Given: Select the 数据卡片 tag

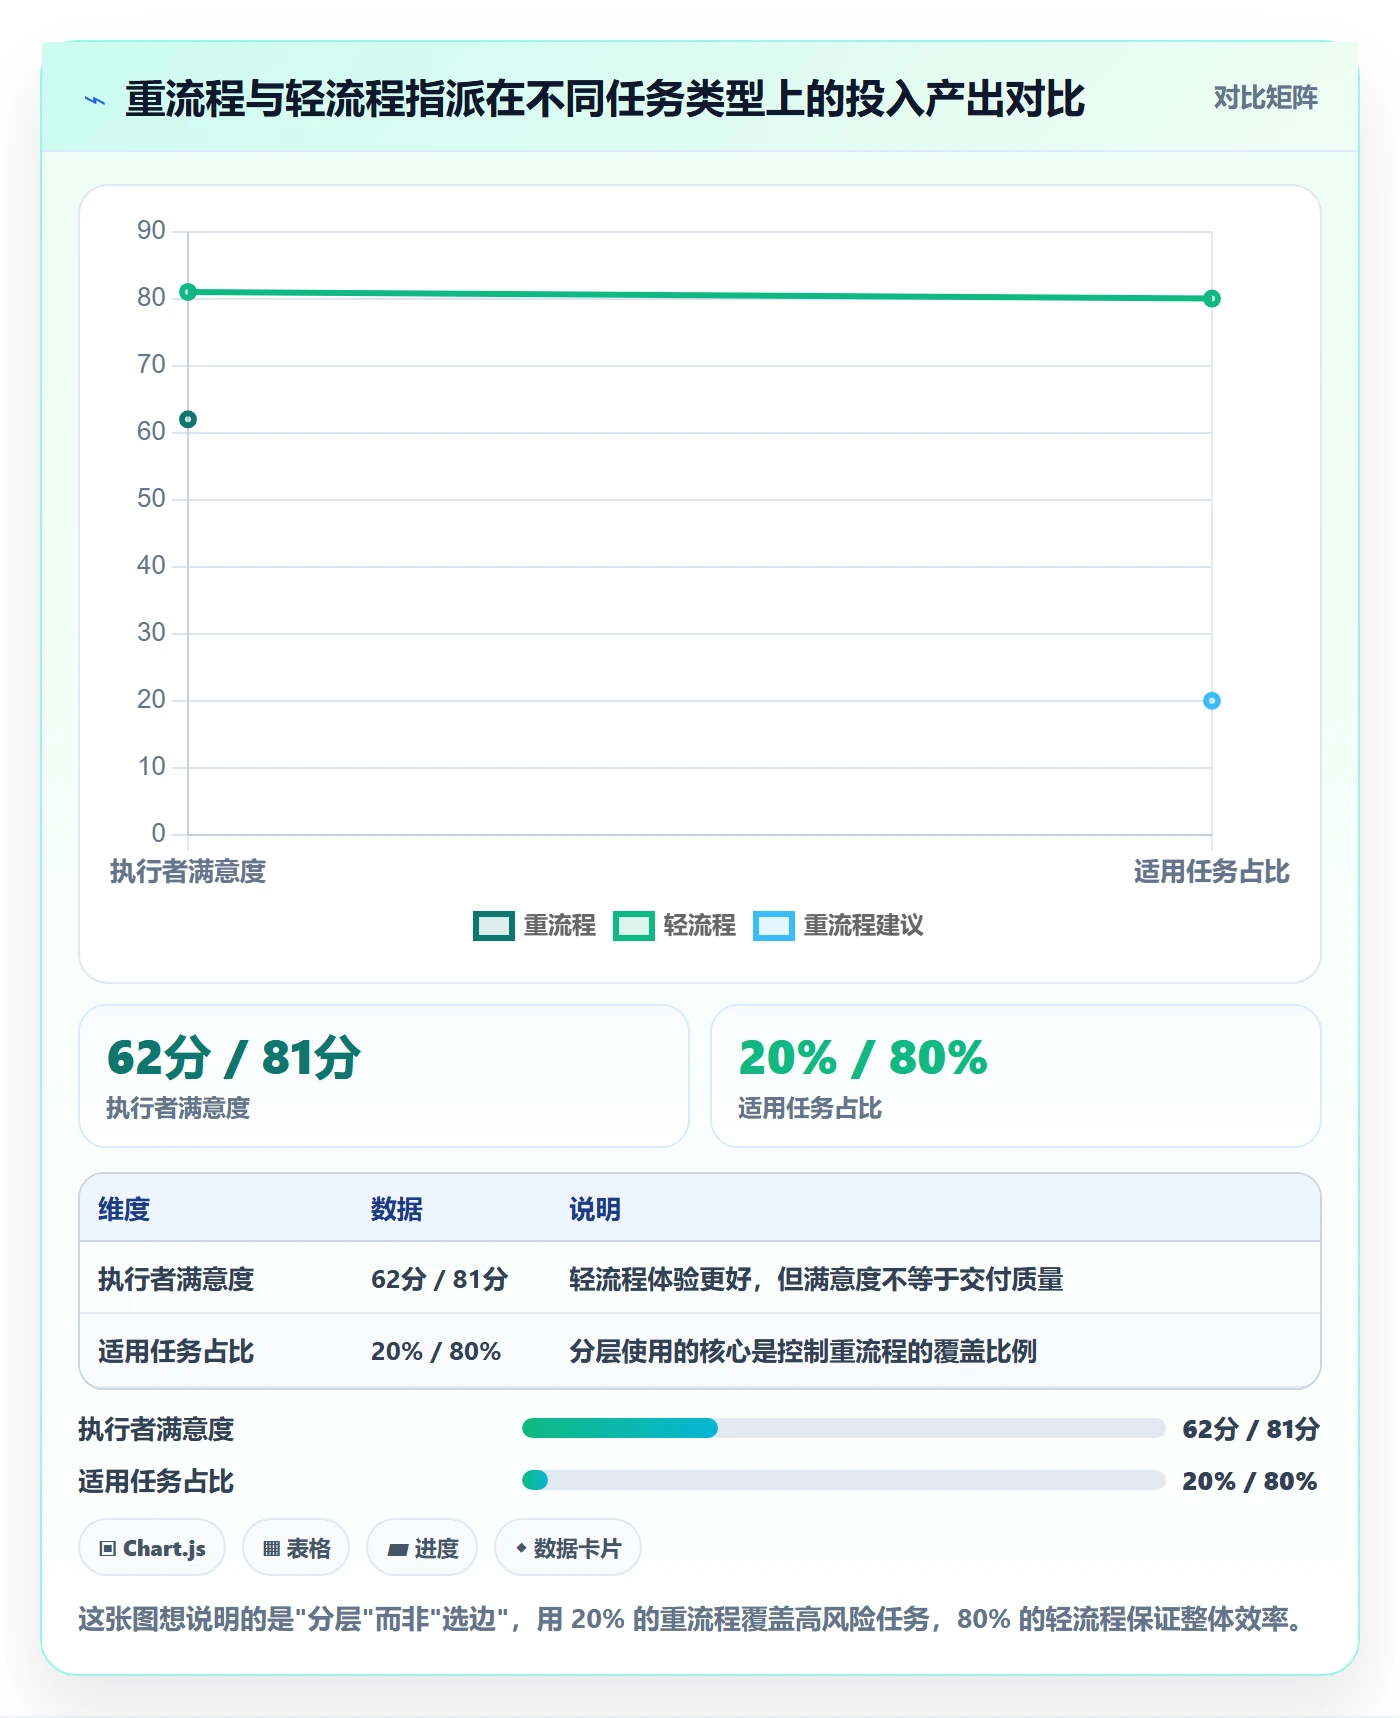Looking at the screenshot, I should 568,1548.
